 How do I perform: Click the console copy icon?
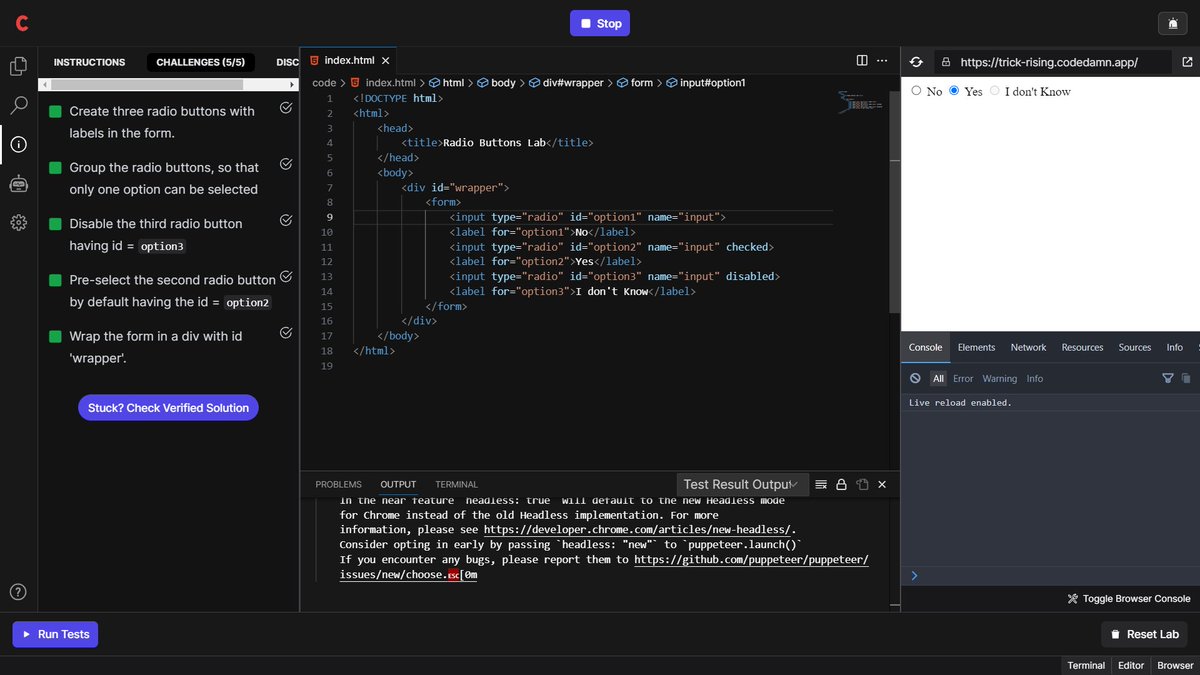(x=1186, y=378)
